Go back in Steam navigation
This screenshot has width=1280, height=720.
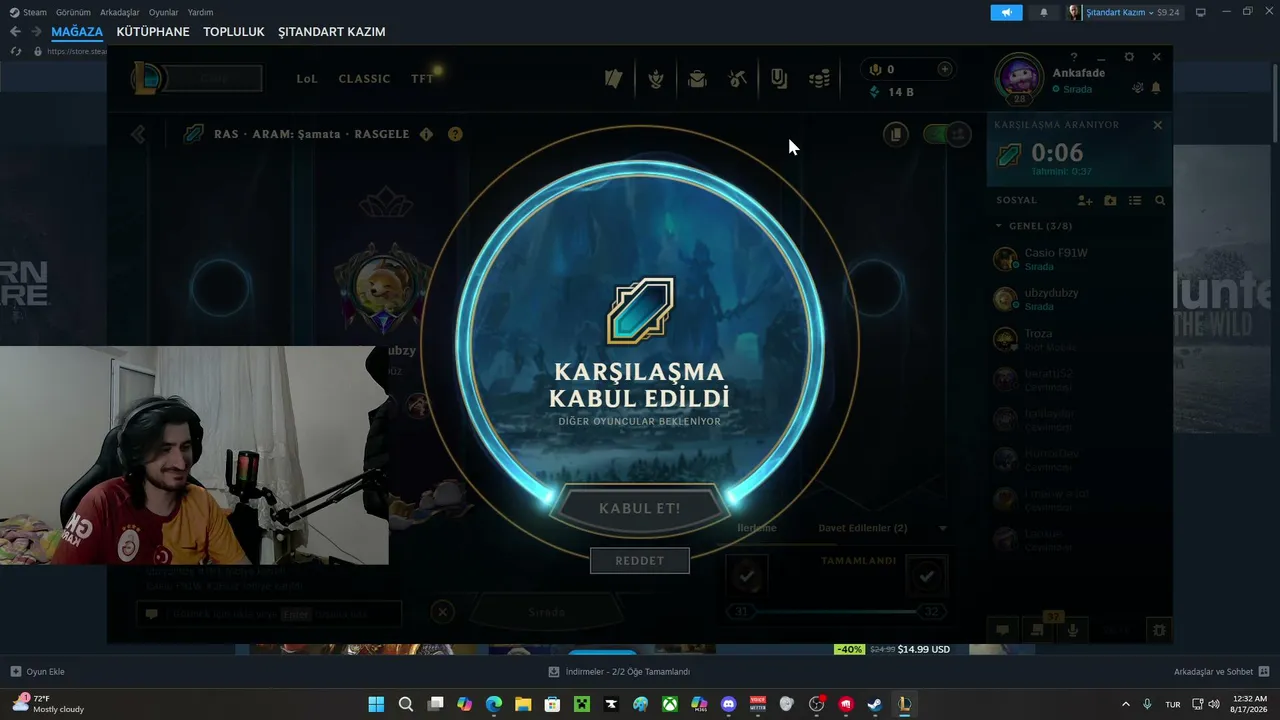pos(15,32)
